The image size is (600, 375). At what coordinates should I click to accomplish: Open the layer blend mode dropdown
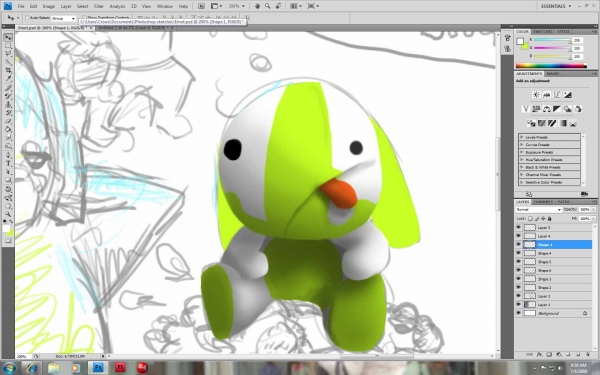pyautogui.click(x=538, y=209)
